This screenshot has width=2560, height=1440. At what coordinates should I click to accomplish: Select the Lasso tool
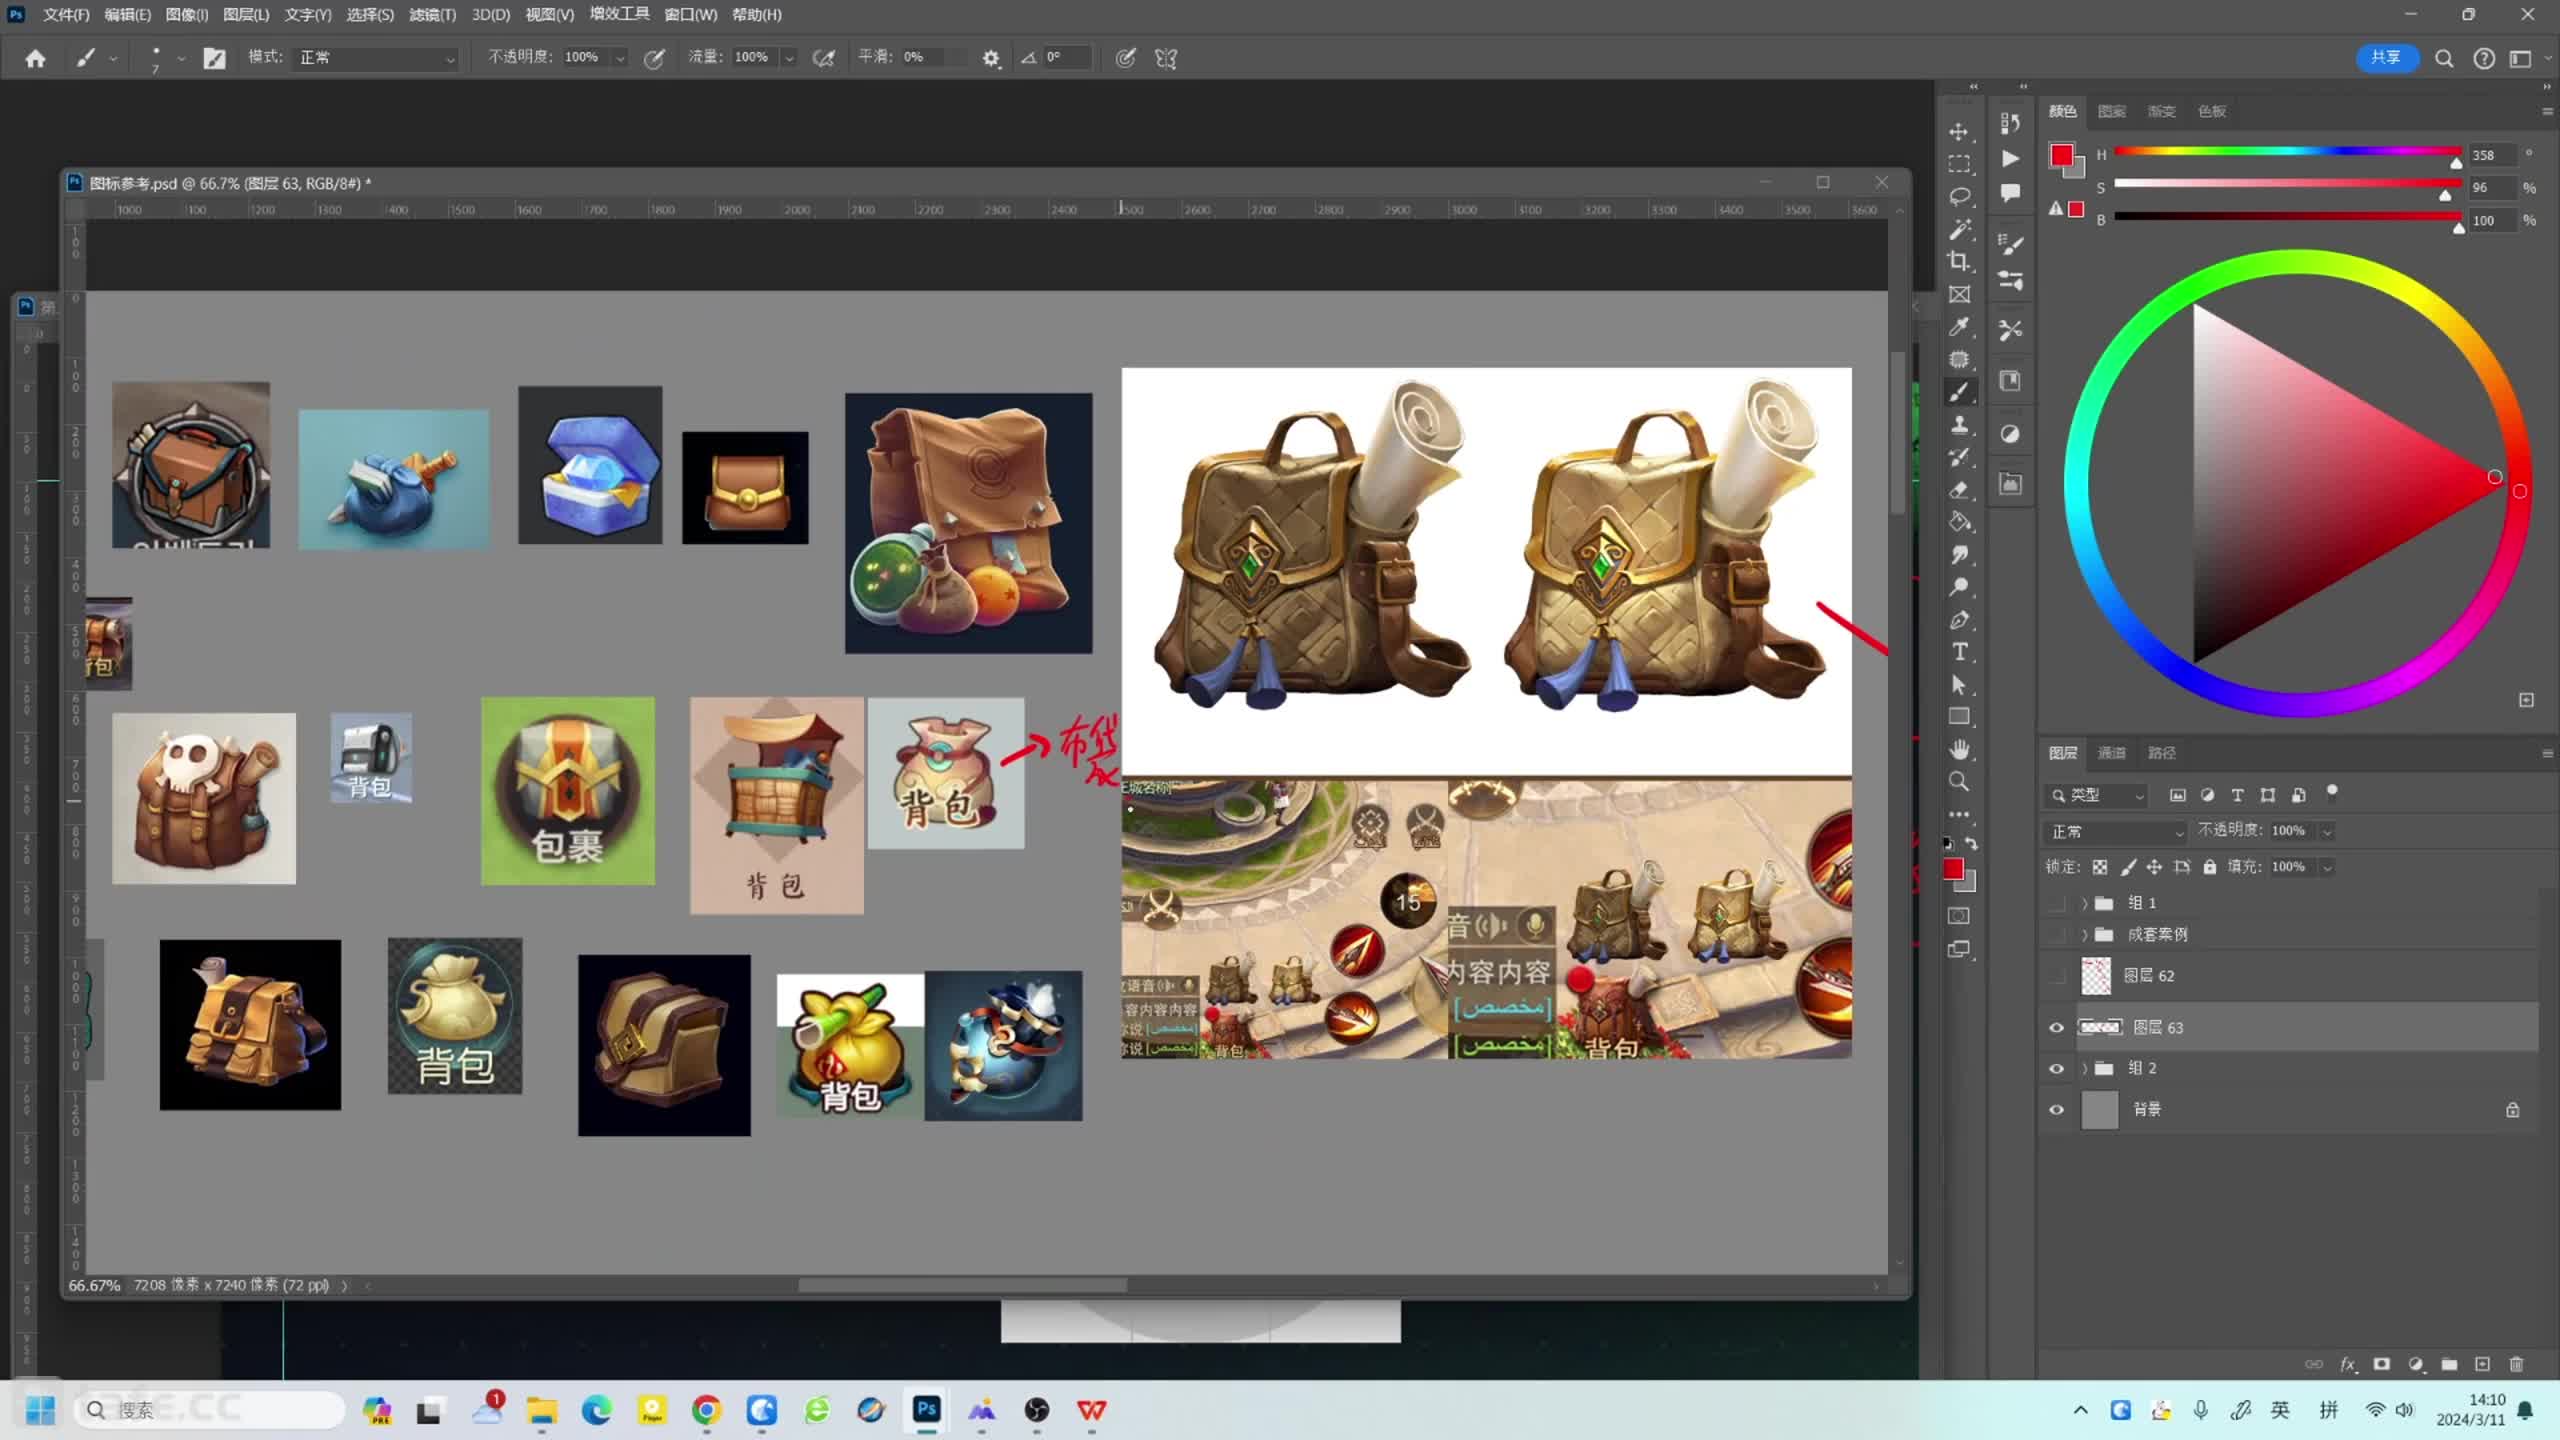[1959, 197]
